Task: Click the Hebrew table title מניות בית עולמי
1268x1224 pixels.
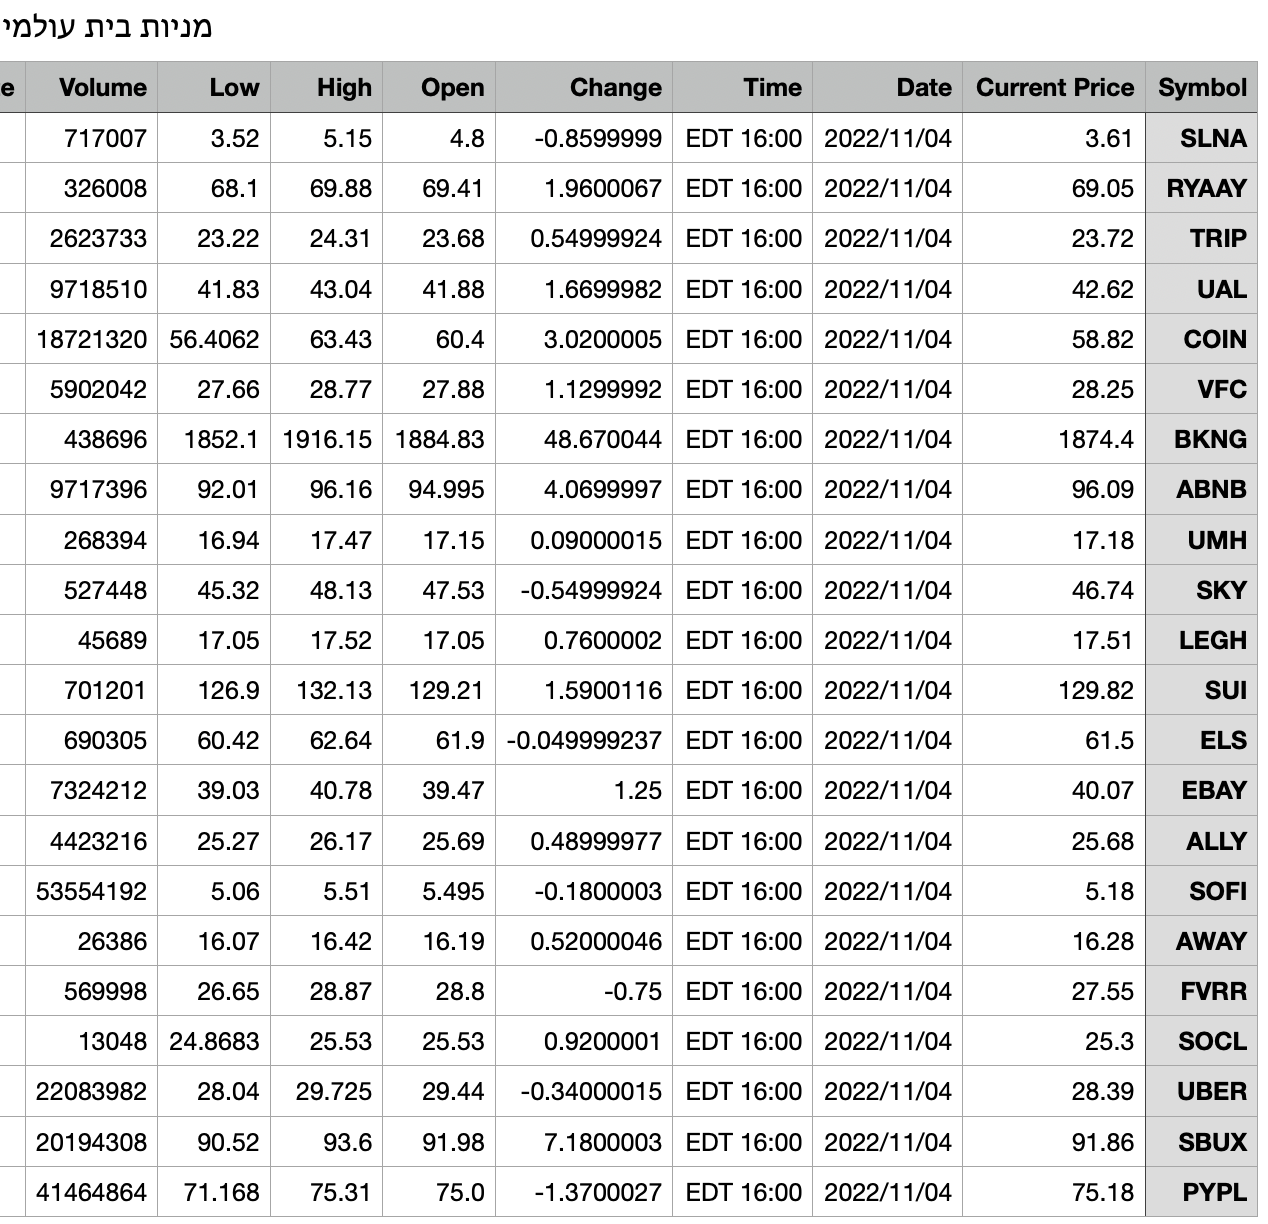Action: tap(108, 25)
